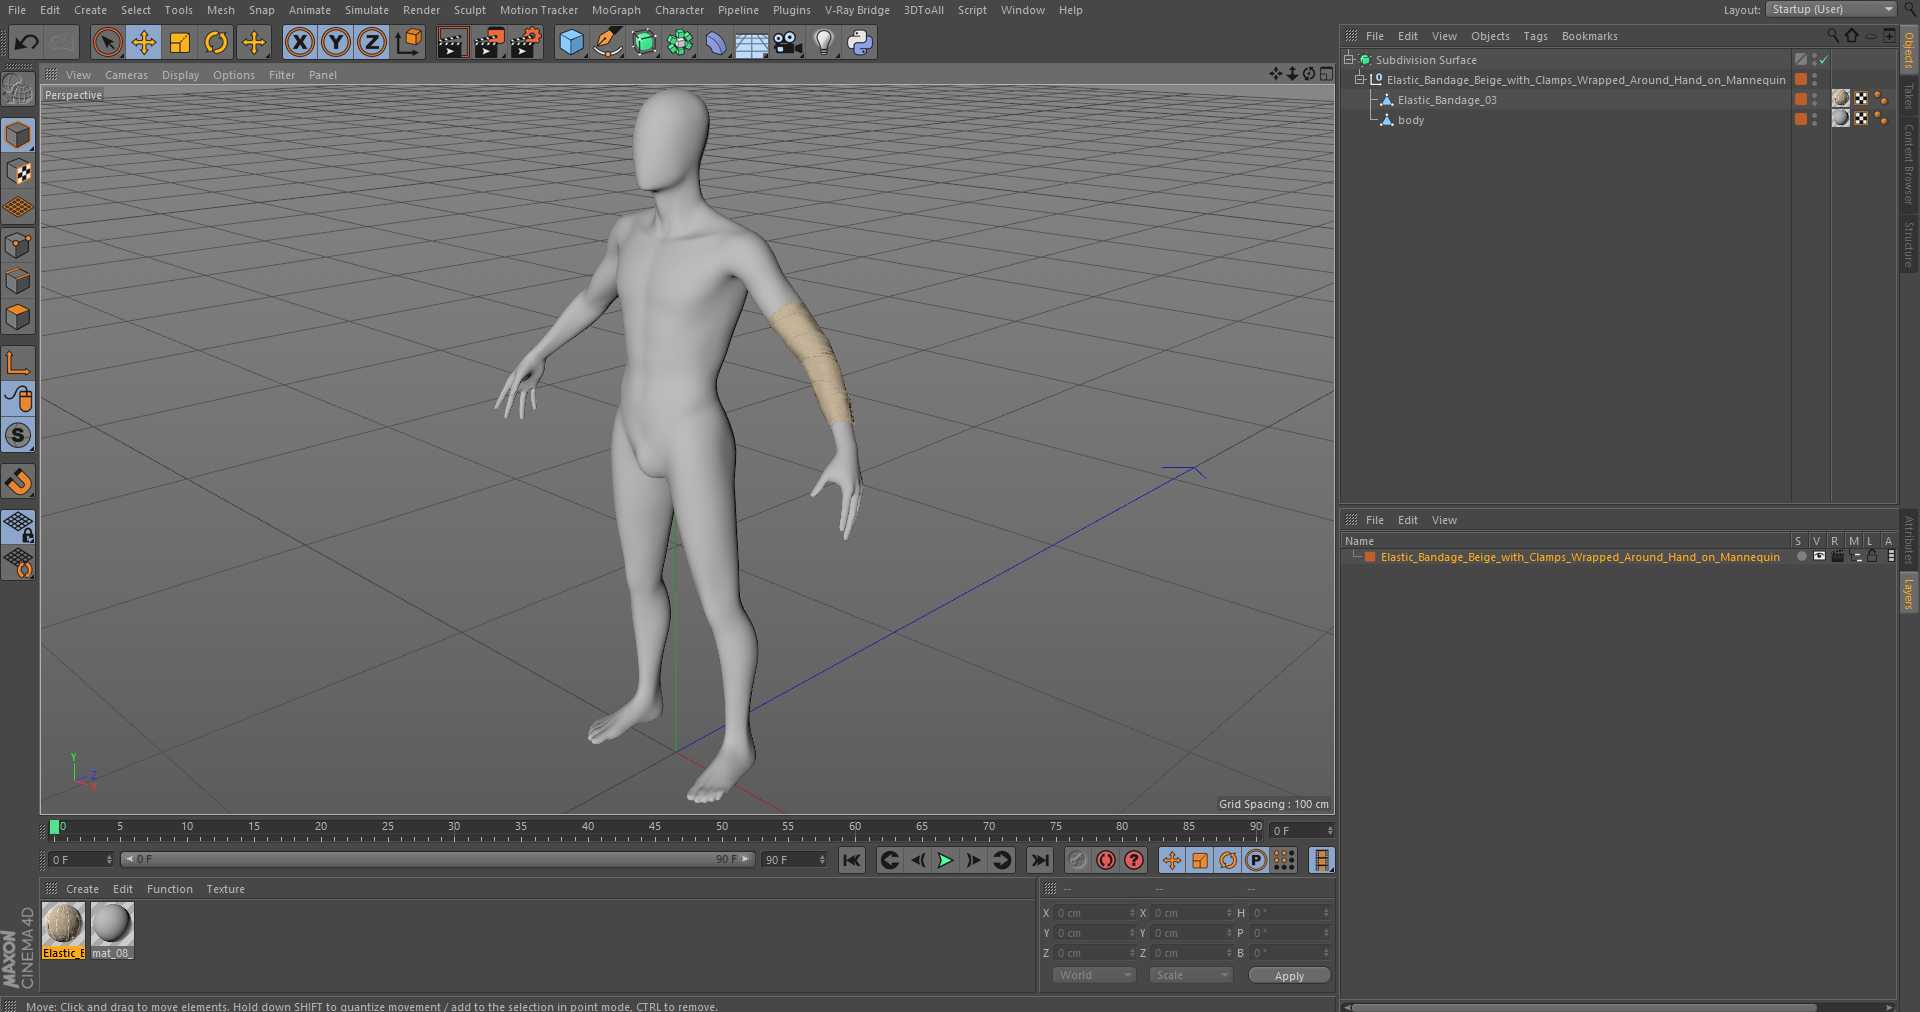Play animation forward
Image resolution: width=1920 pixels, height=1012 pixels.
(x=945, y=860)
